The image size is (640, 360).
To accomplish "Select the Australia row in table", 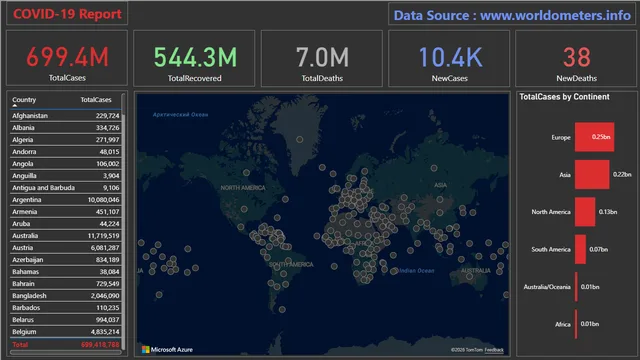I will [x=66, y=236].
